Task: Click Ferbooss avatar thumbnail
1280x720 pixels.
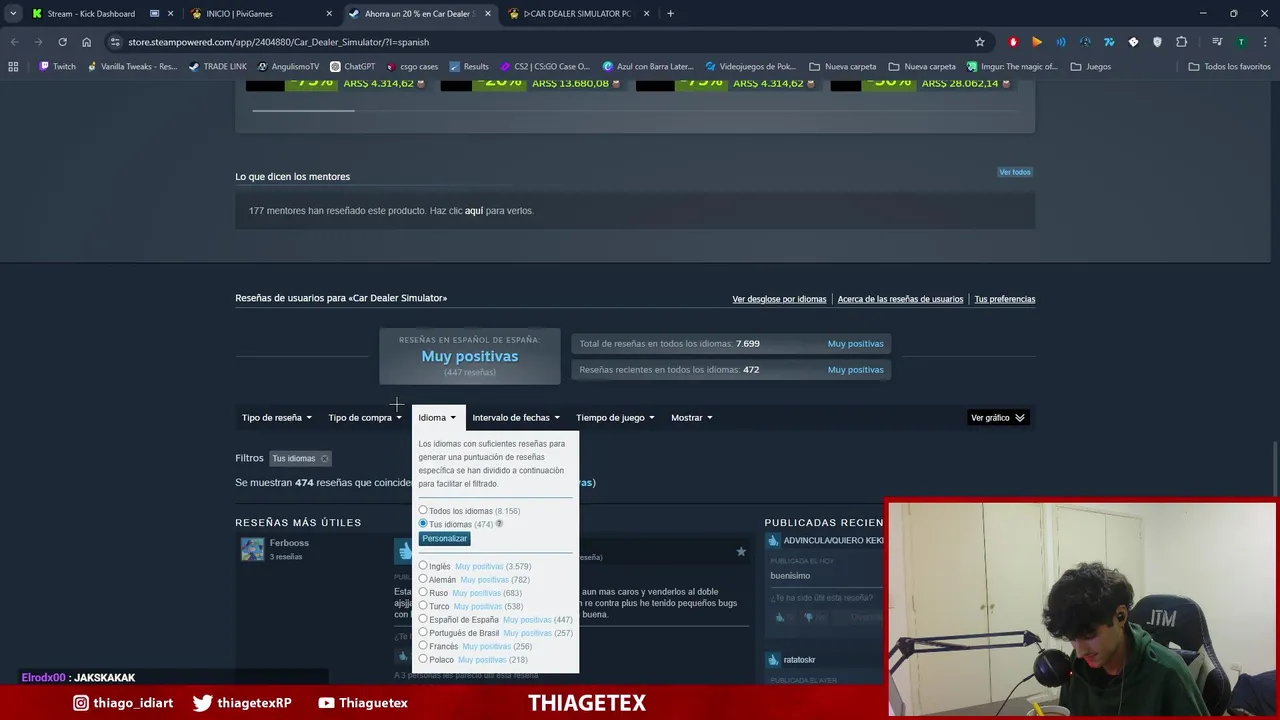Action: [252, 549]
